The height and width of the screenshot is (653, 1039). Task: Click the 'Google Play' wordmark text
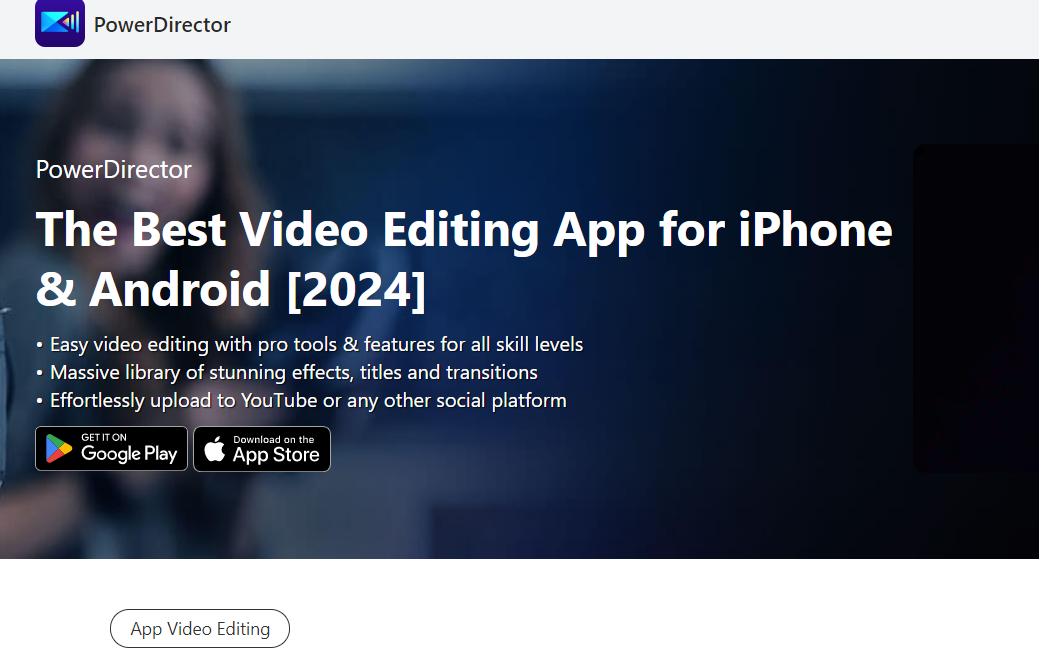coord(129,454)
